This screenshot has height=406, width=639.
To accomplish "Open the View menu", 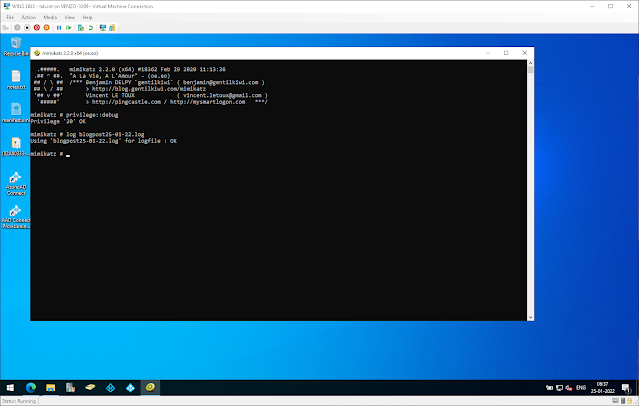I will pyautogui.click(x=70, y=17).
